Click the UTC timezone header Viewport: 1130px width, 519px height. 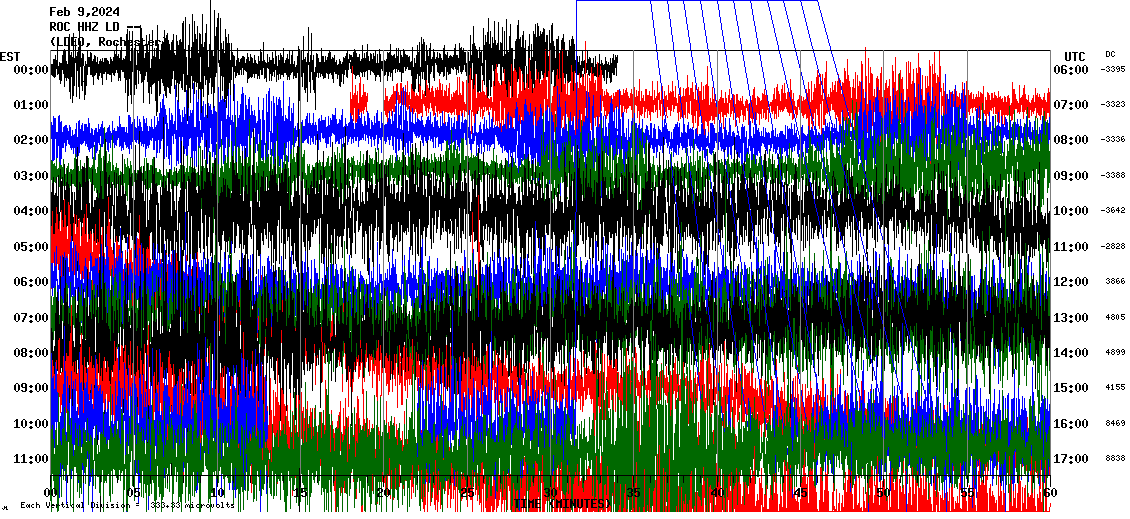1074,56
